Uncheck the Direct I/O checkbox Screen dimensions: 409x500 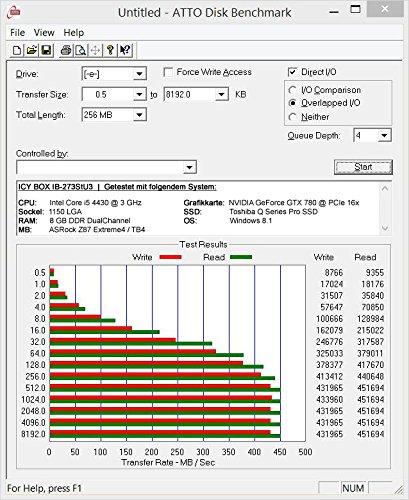coord(292,72)
